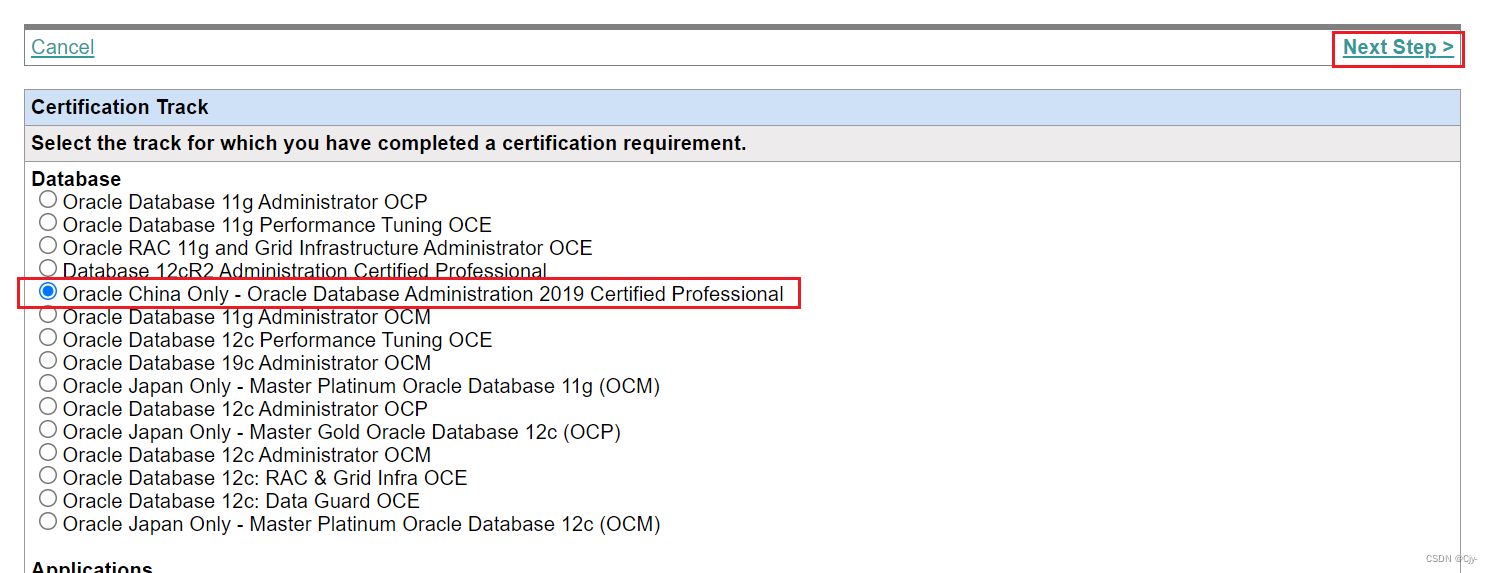The width and height of the screenshot is (1493, 573).
Task: Click the Database section heading
Action: pos(76,179)
